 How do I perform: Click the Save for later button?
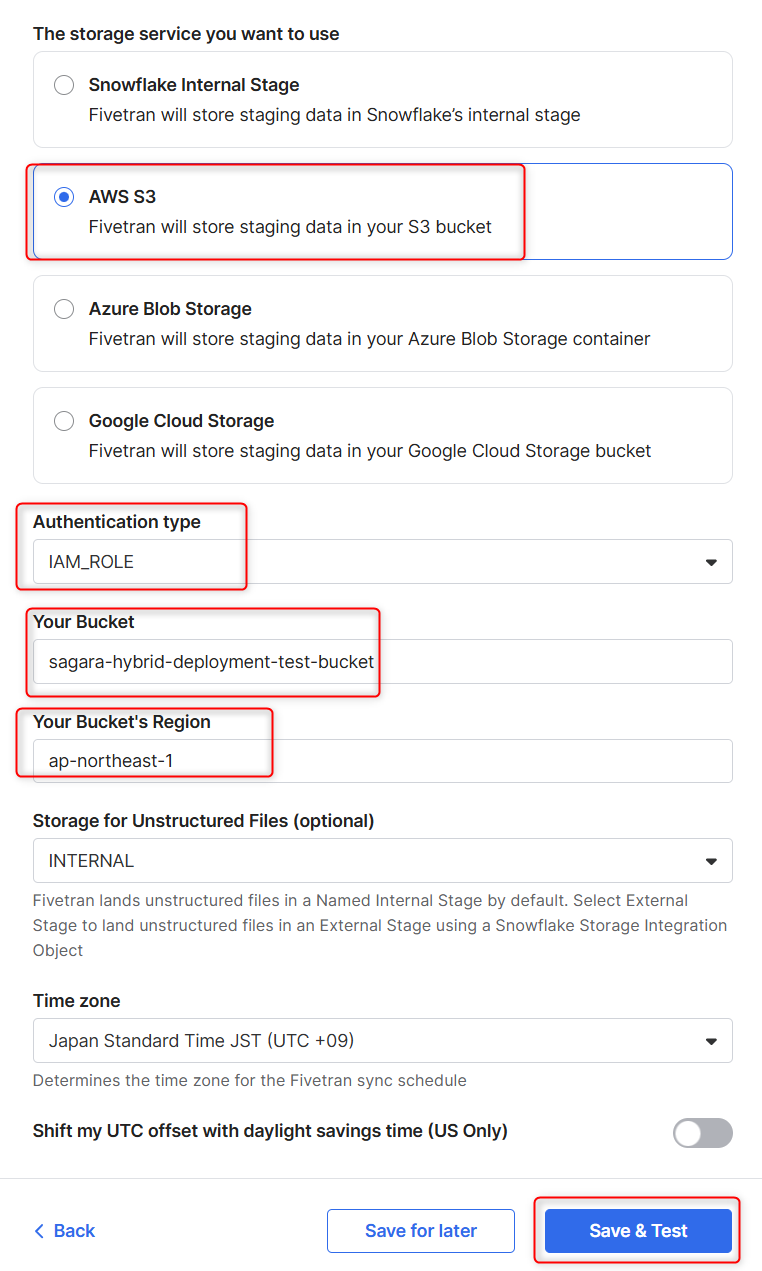421,1231
